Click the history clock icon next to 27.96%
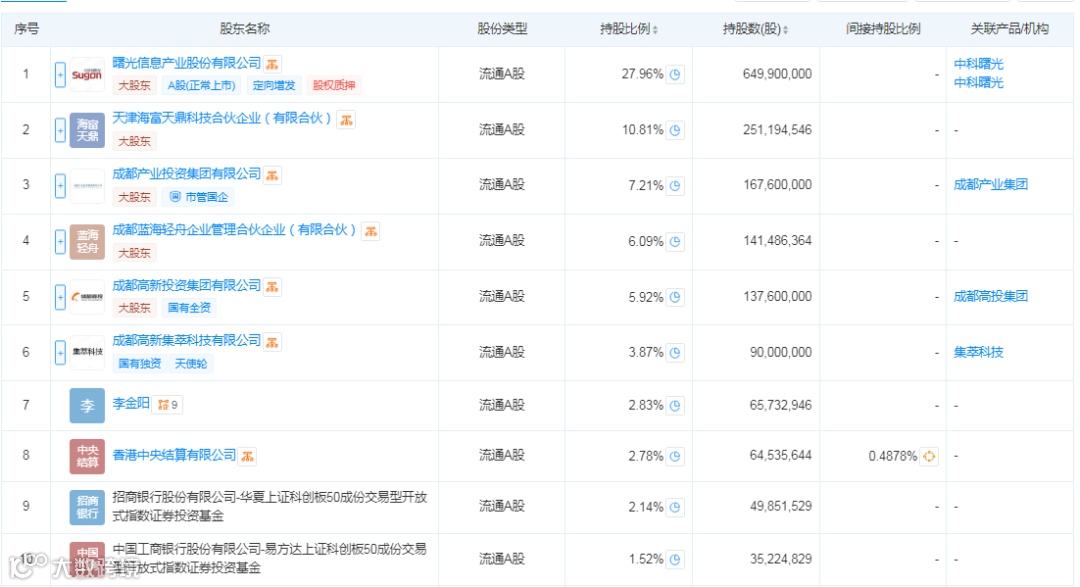Screen dimensions: 1080x587 (x=676, y=74)
